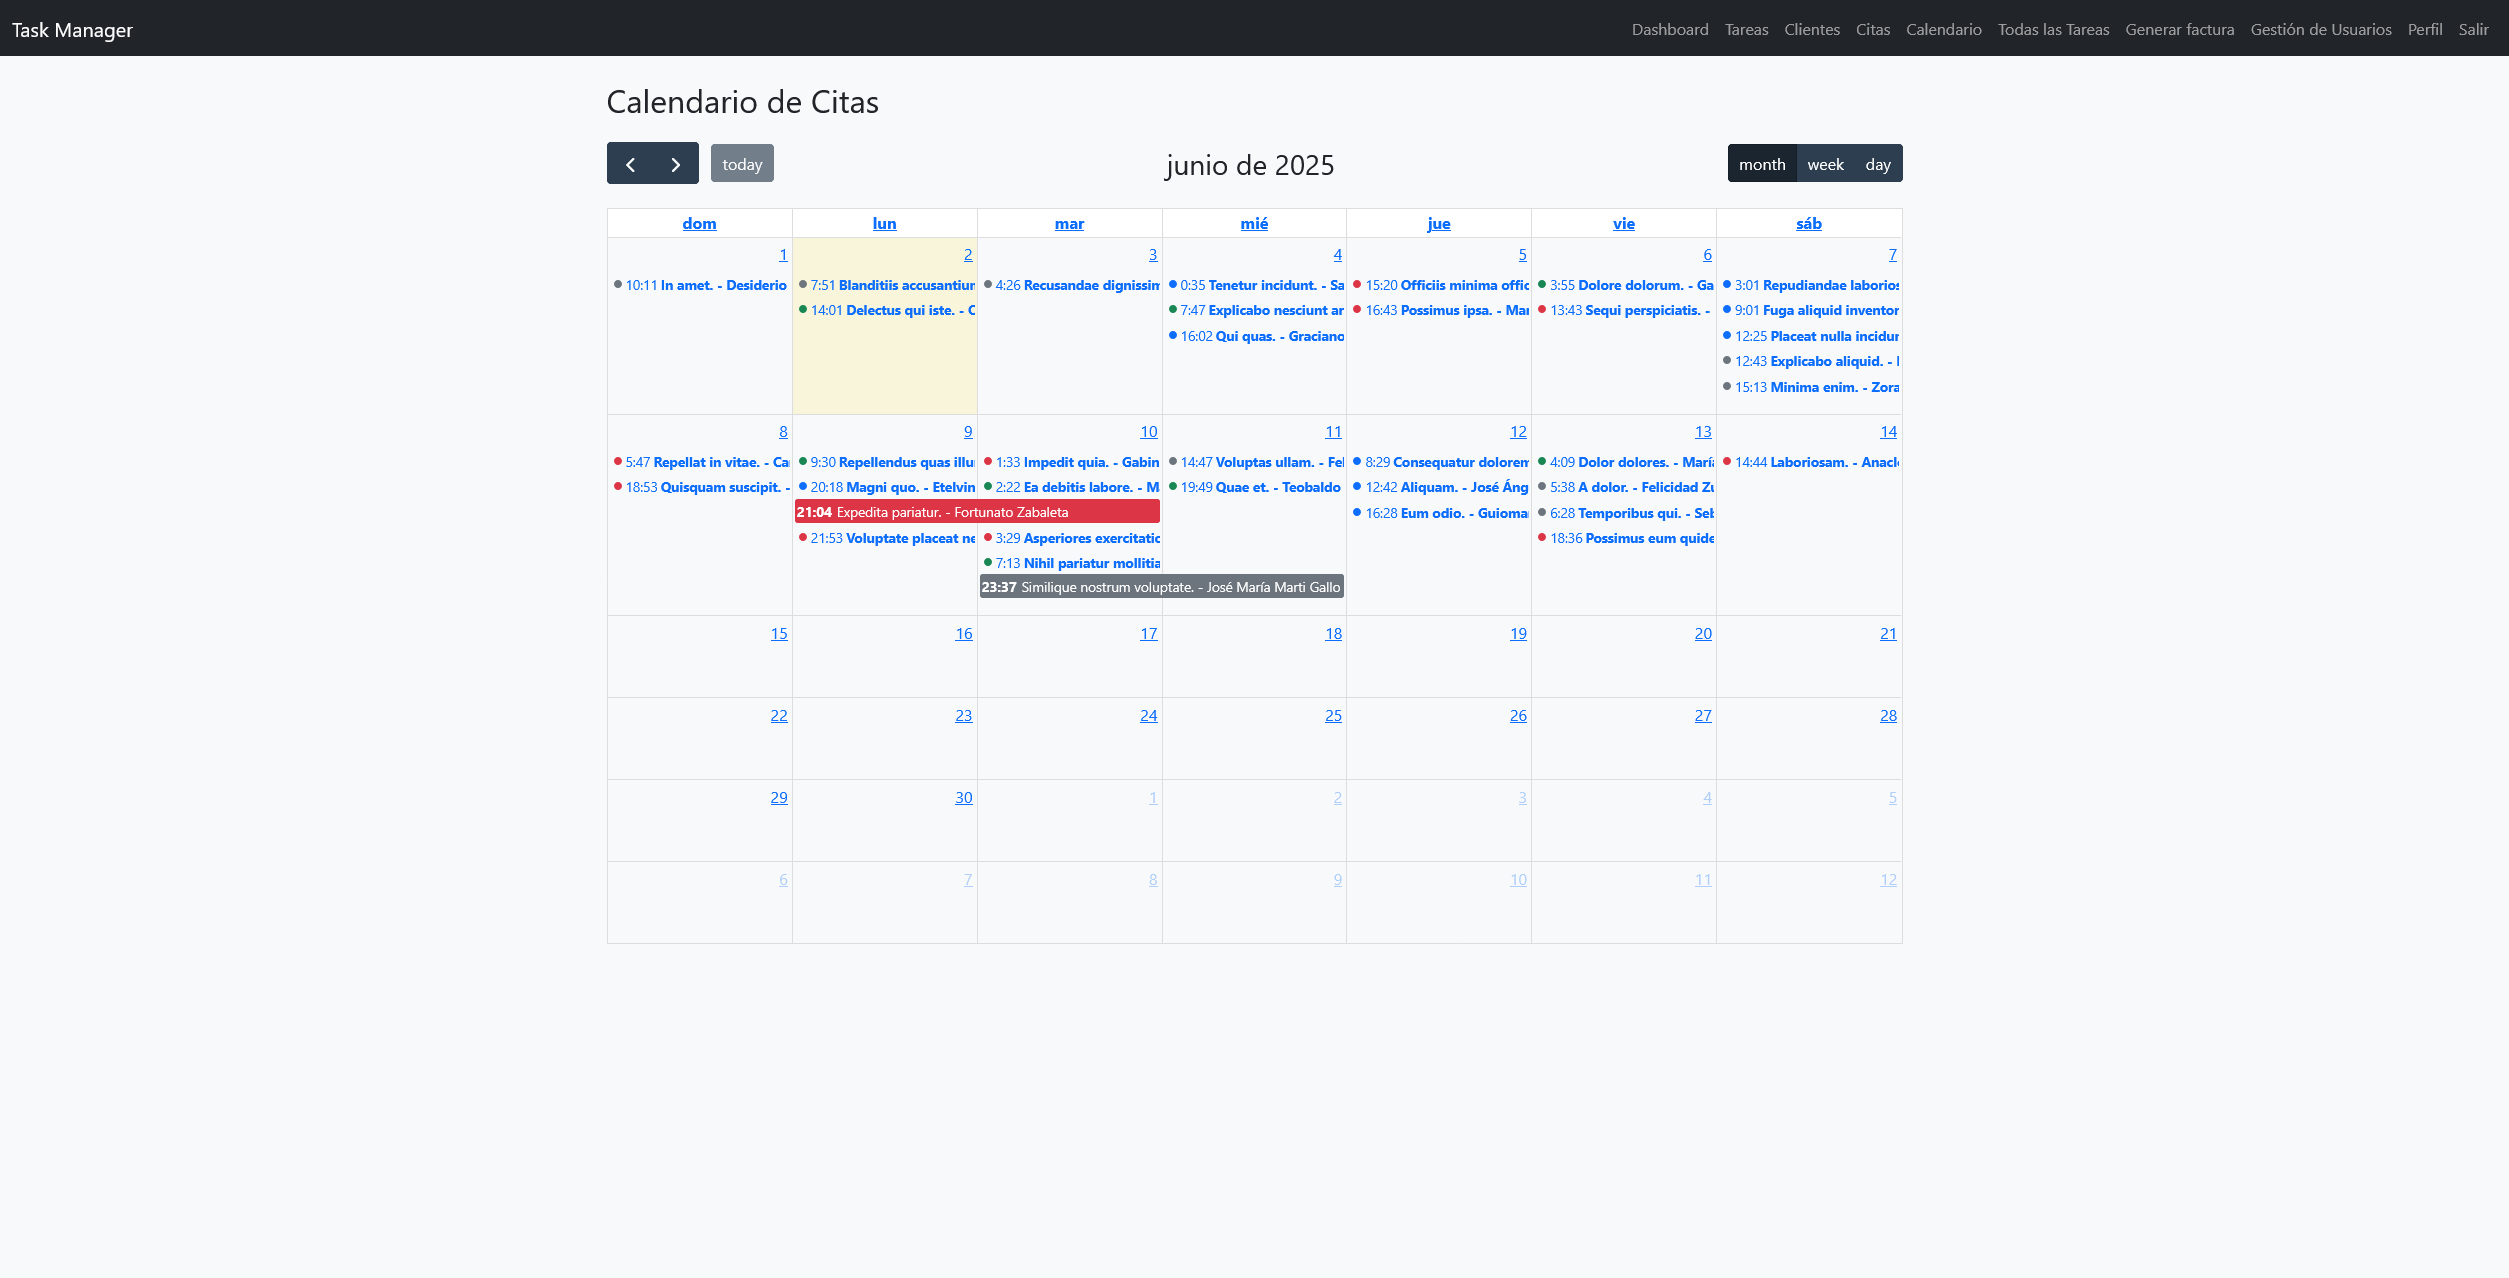
Task: Open the 21:53 Voluptate placeat event
Action: (x=885, y=538)
